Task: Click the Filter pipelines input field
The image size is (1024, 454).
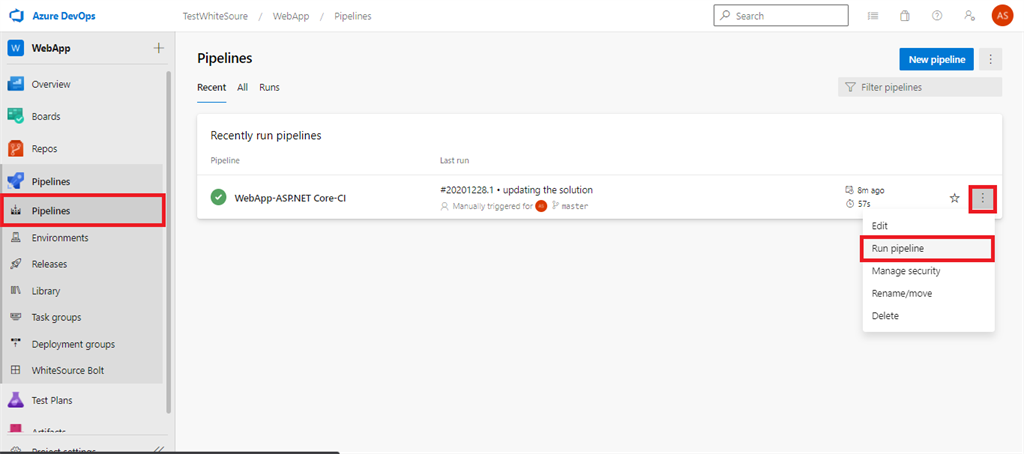Action: [920, 87]
